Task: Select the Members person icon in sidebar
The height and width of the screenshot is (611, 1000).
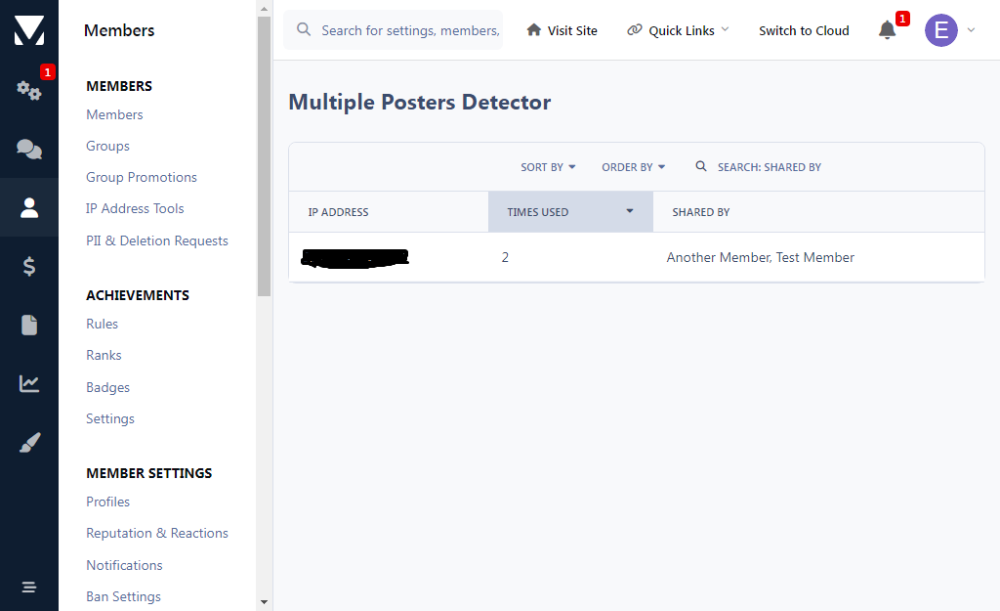Action: [x=29, y=208]
